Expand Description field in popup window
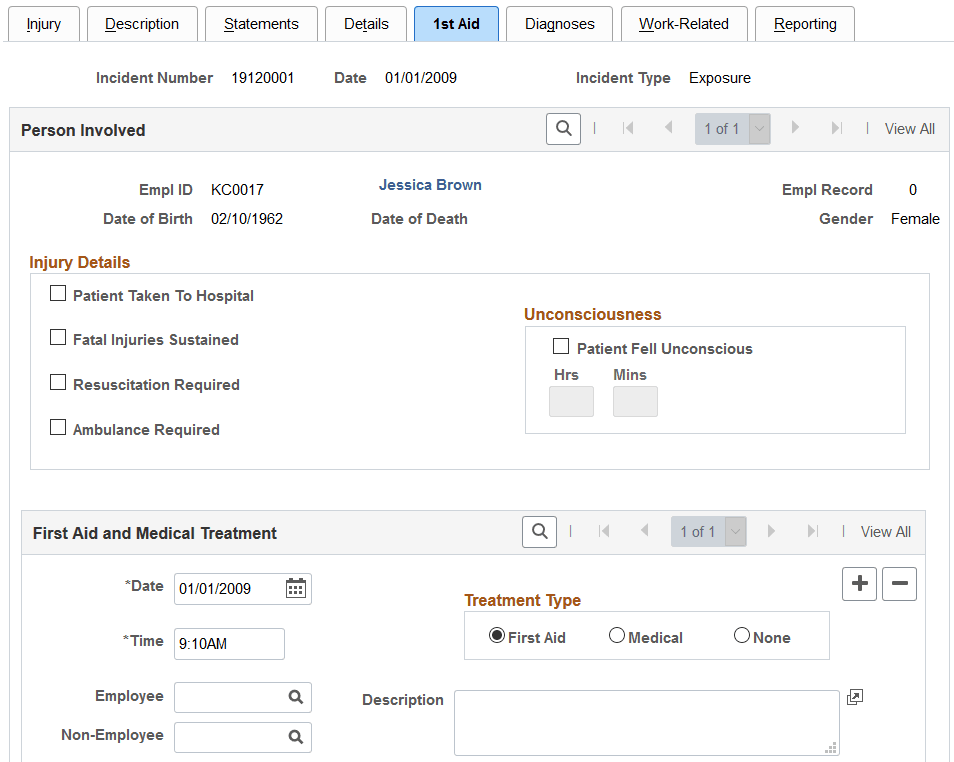This screenshot has height=762, width=954. pyautogui.click(x=854, y=697)
